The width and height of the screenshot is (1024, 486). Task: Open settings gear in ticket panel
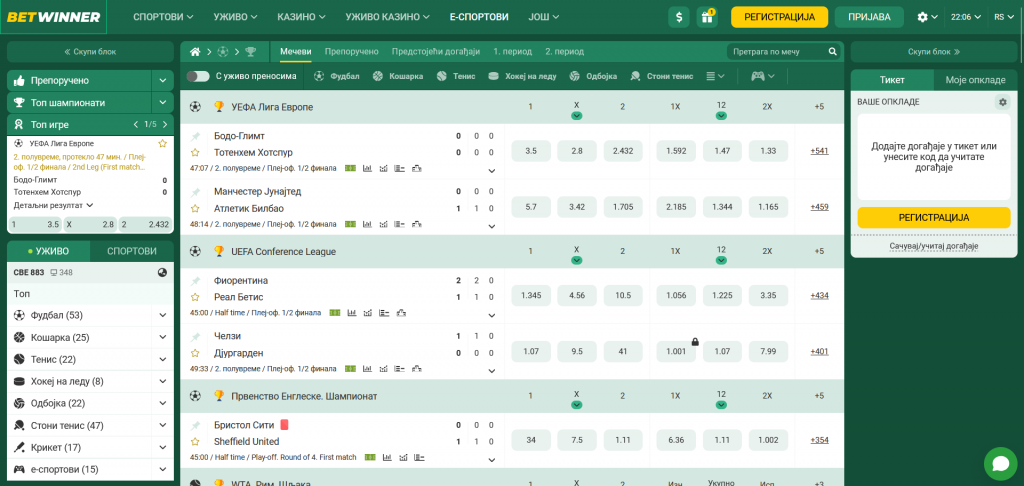tap(1002, 102)
